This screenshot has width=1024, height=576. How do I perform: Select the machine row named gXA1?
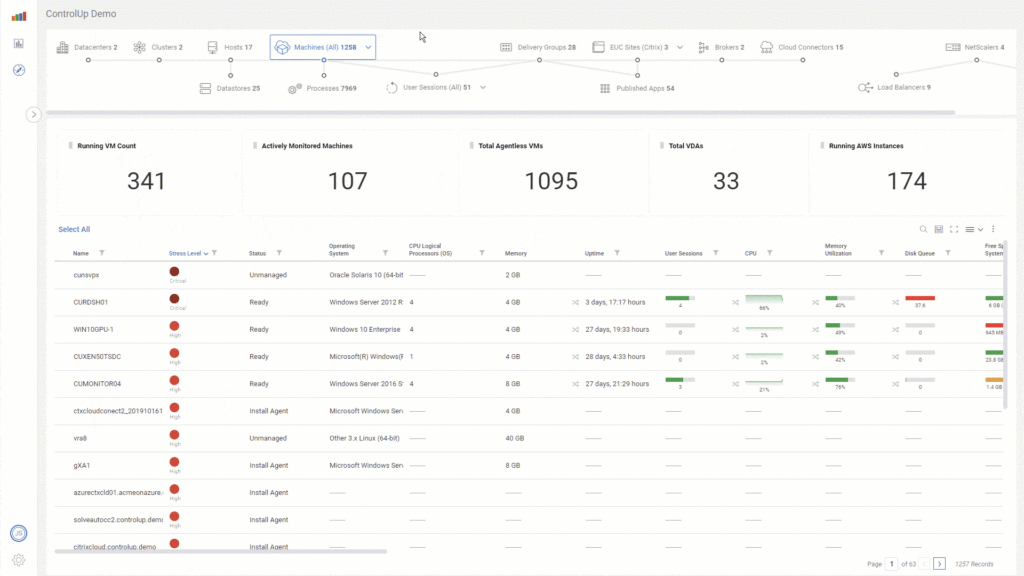[x=529, y=466]
